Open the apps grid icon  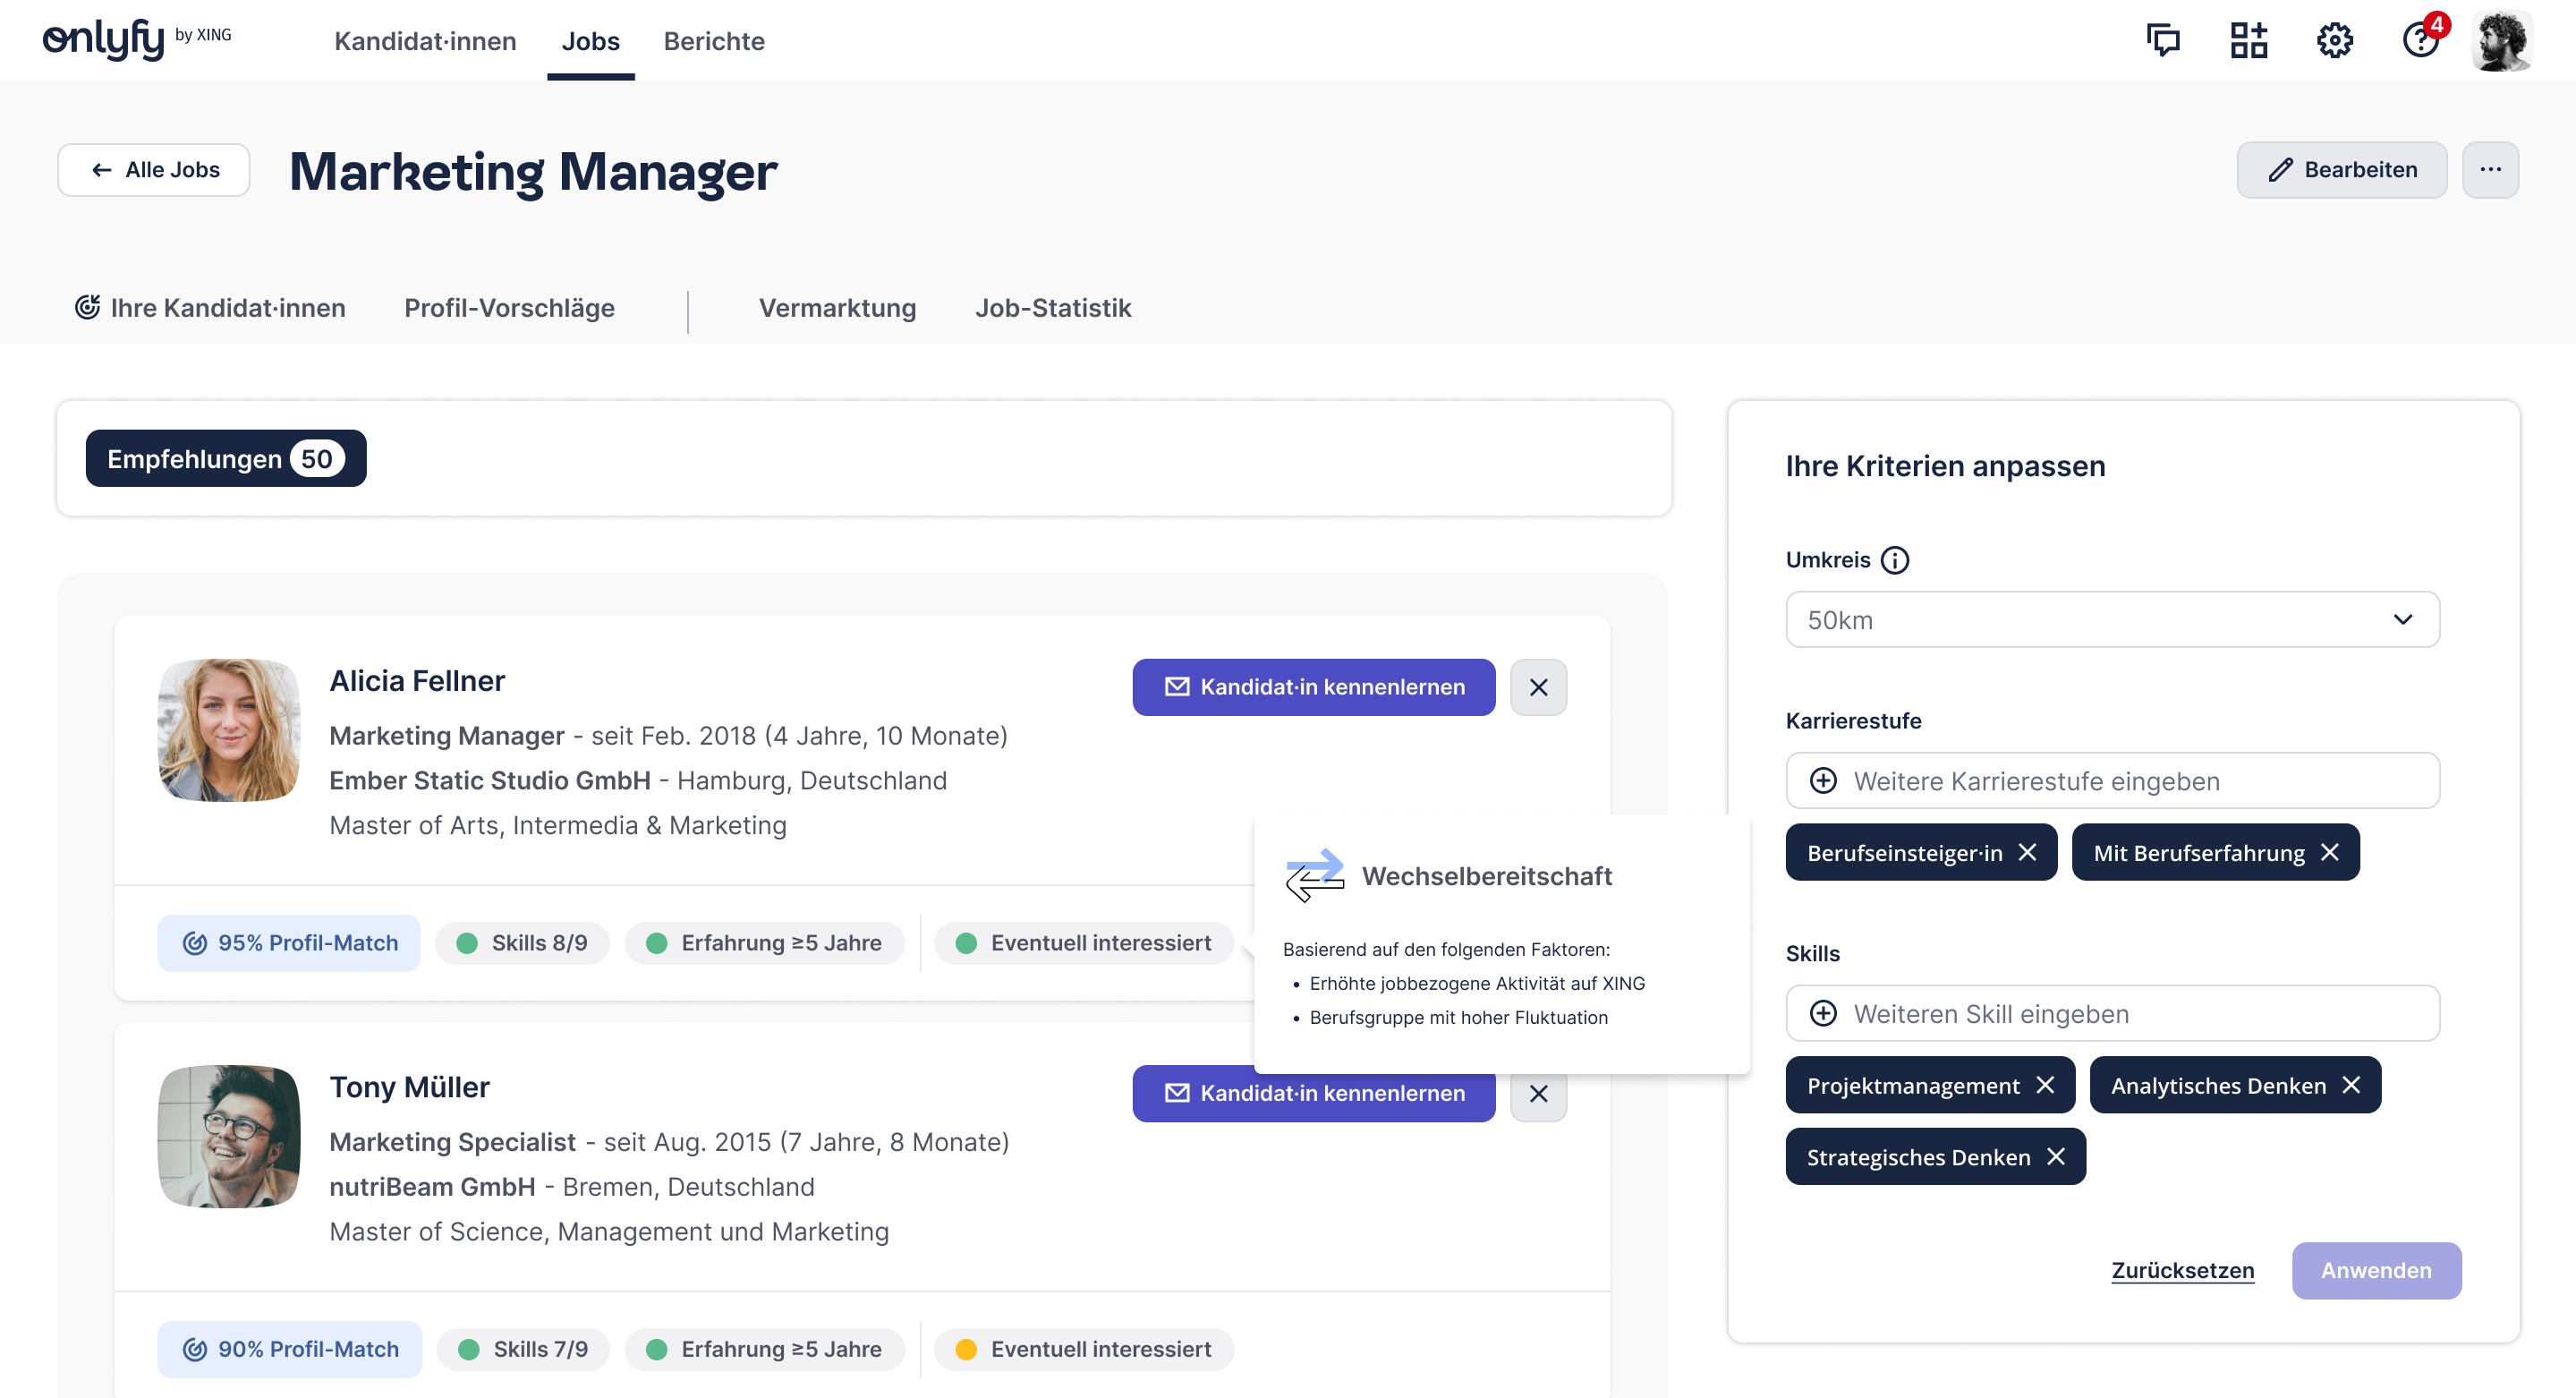tap(2248, 41)
